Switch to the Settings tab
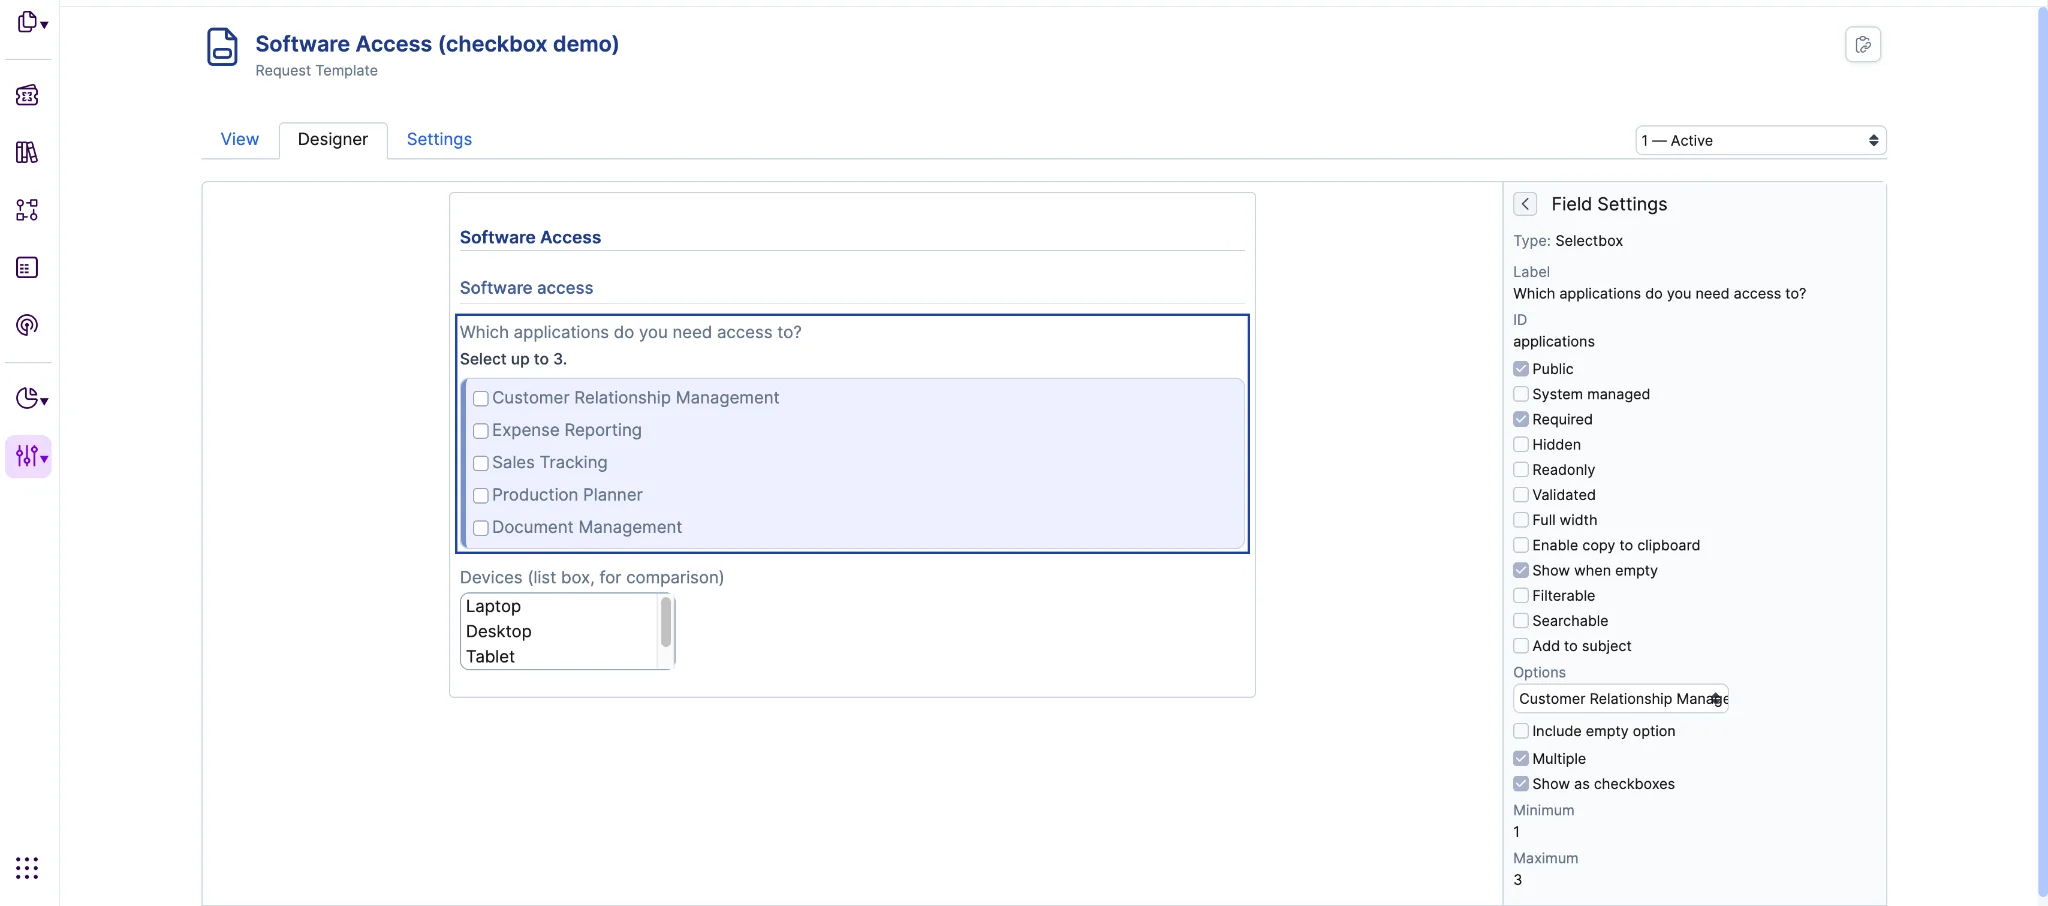Screen dimensions: 2048x906 click(x=439, y=139)
